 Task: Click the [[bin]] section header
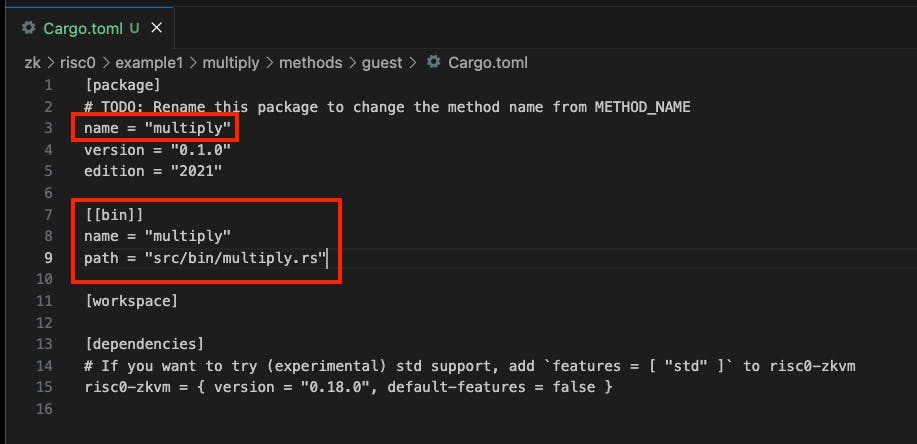click(x=113, y=215)
